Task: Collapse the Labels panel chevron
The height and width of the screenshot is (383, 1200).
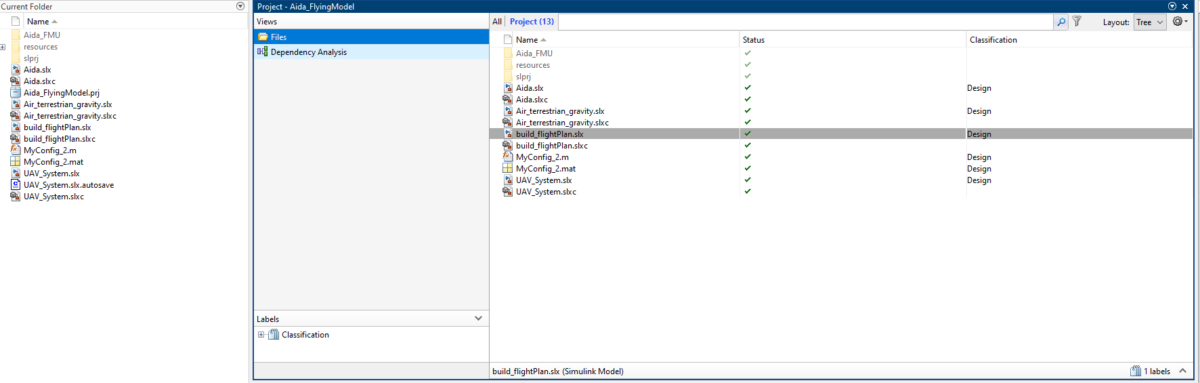Action: [x=478, y=319]
